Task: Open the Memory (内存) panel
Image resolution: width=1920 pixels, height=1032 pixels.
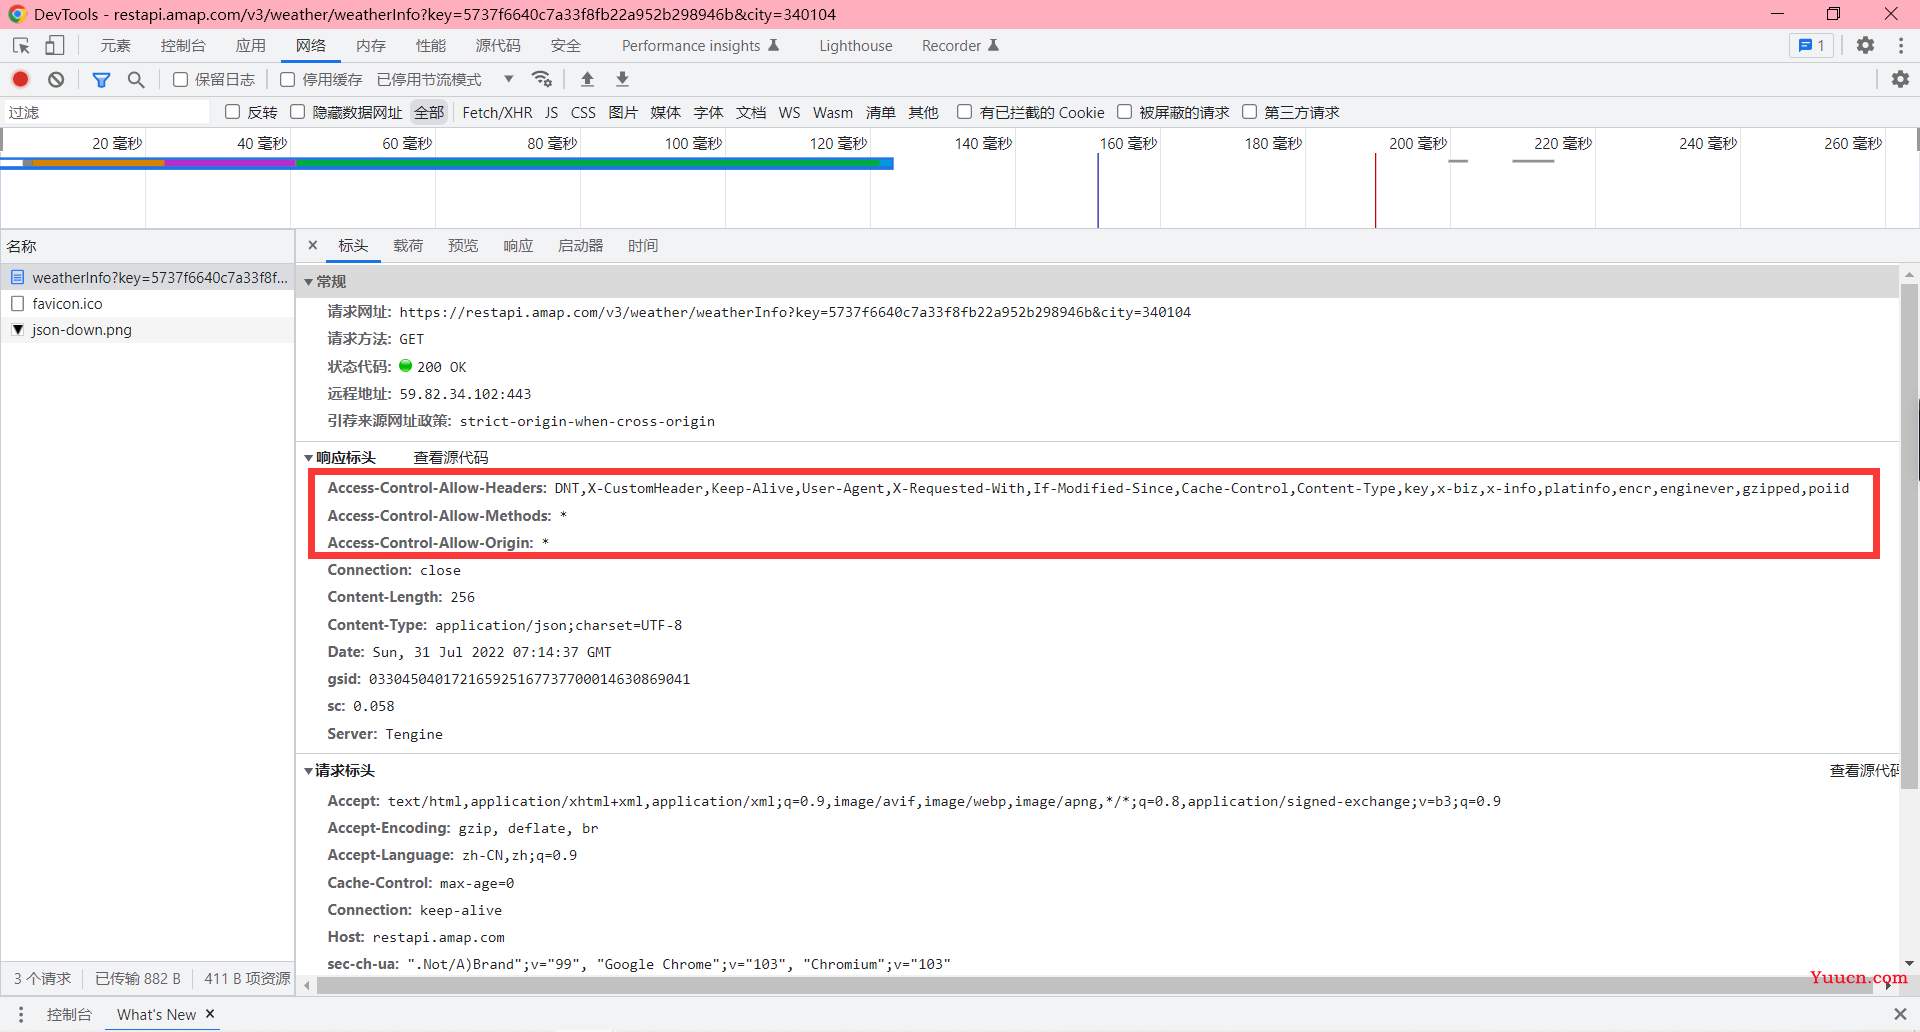Action: point(370,46)
